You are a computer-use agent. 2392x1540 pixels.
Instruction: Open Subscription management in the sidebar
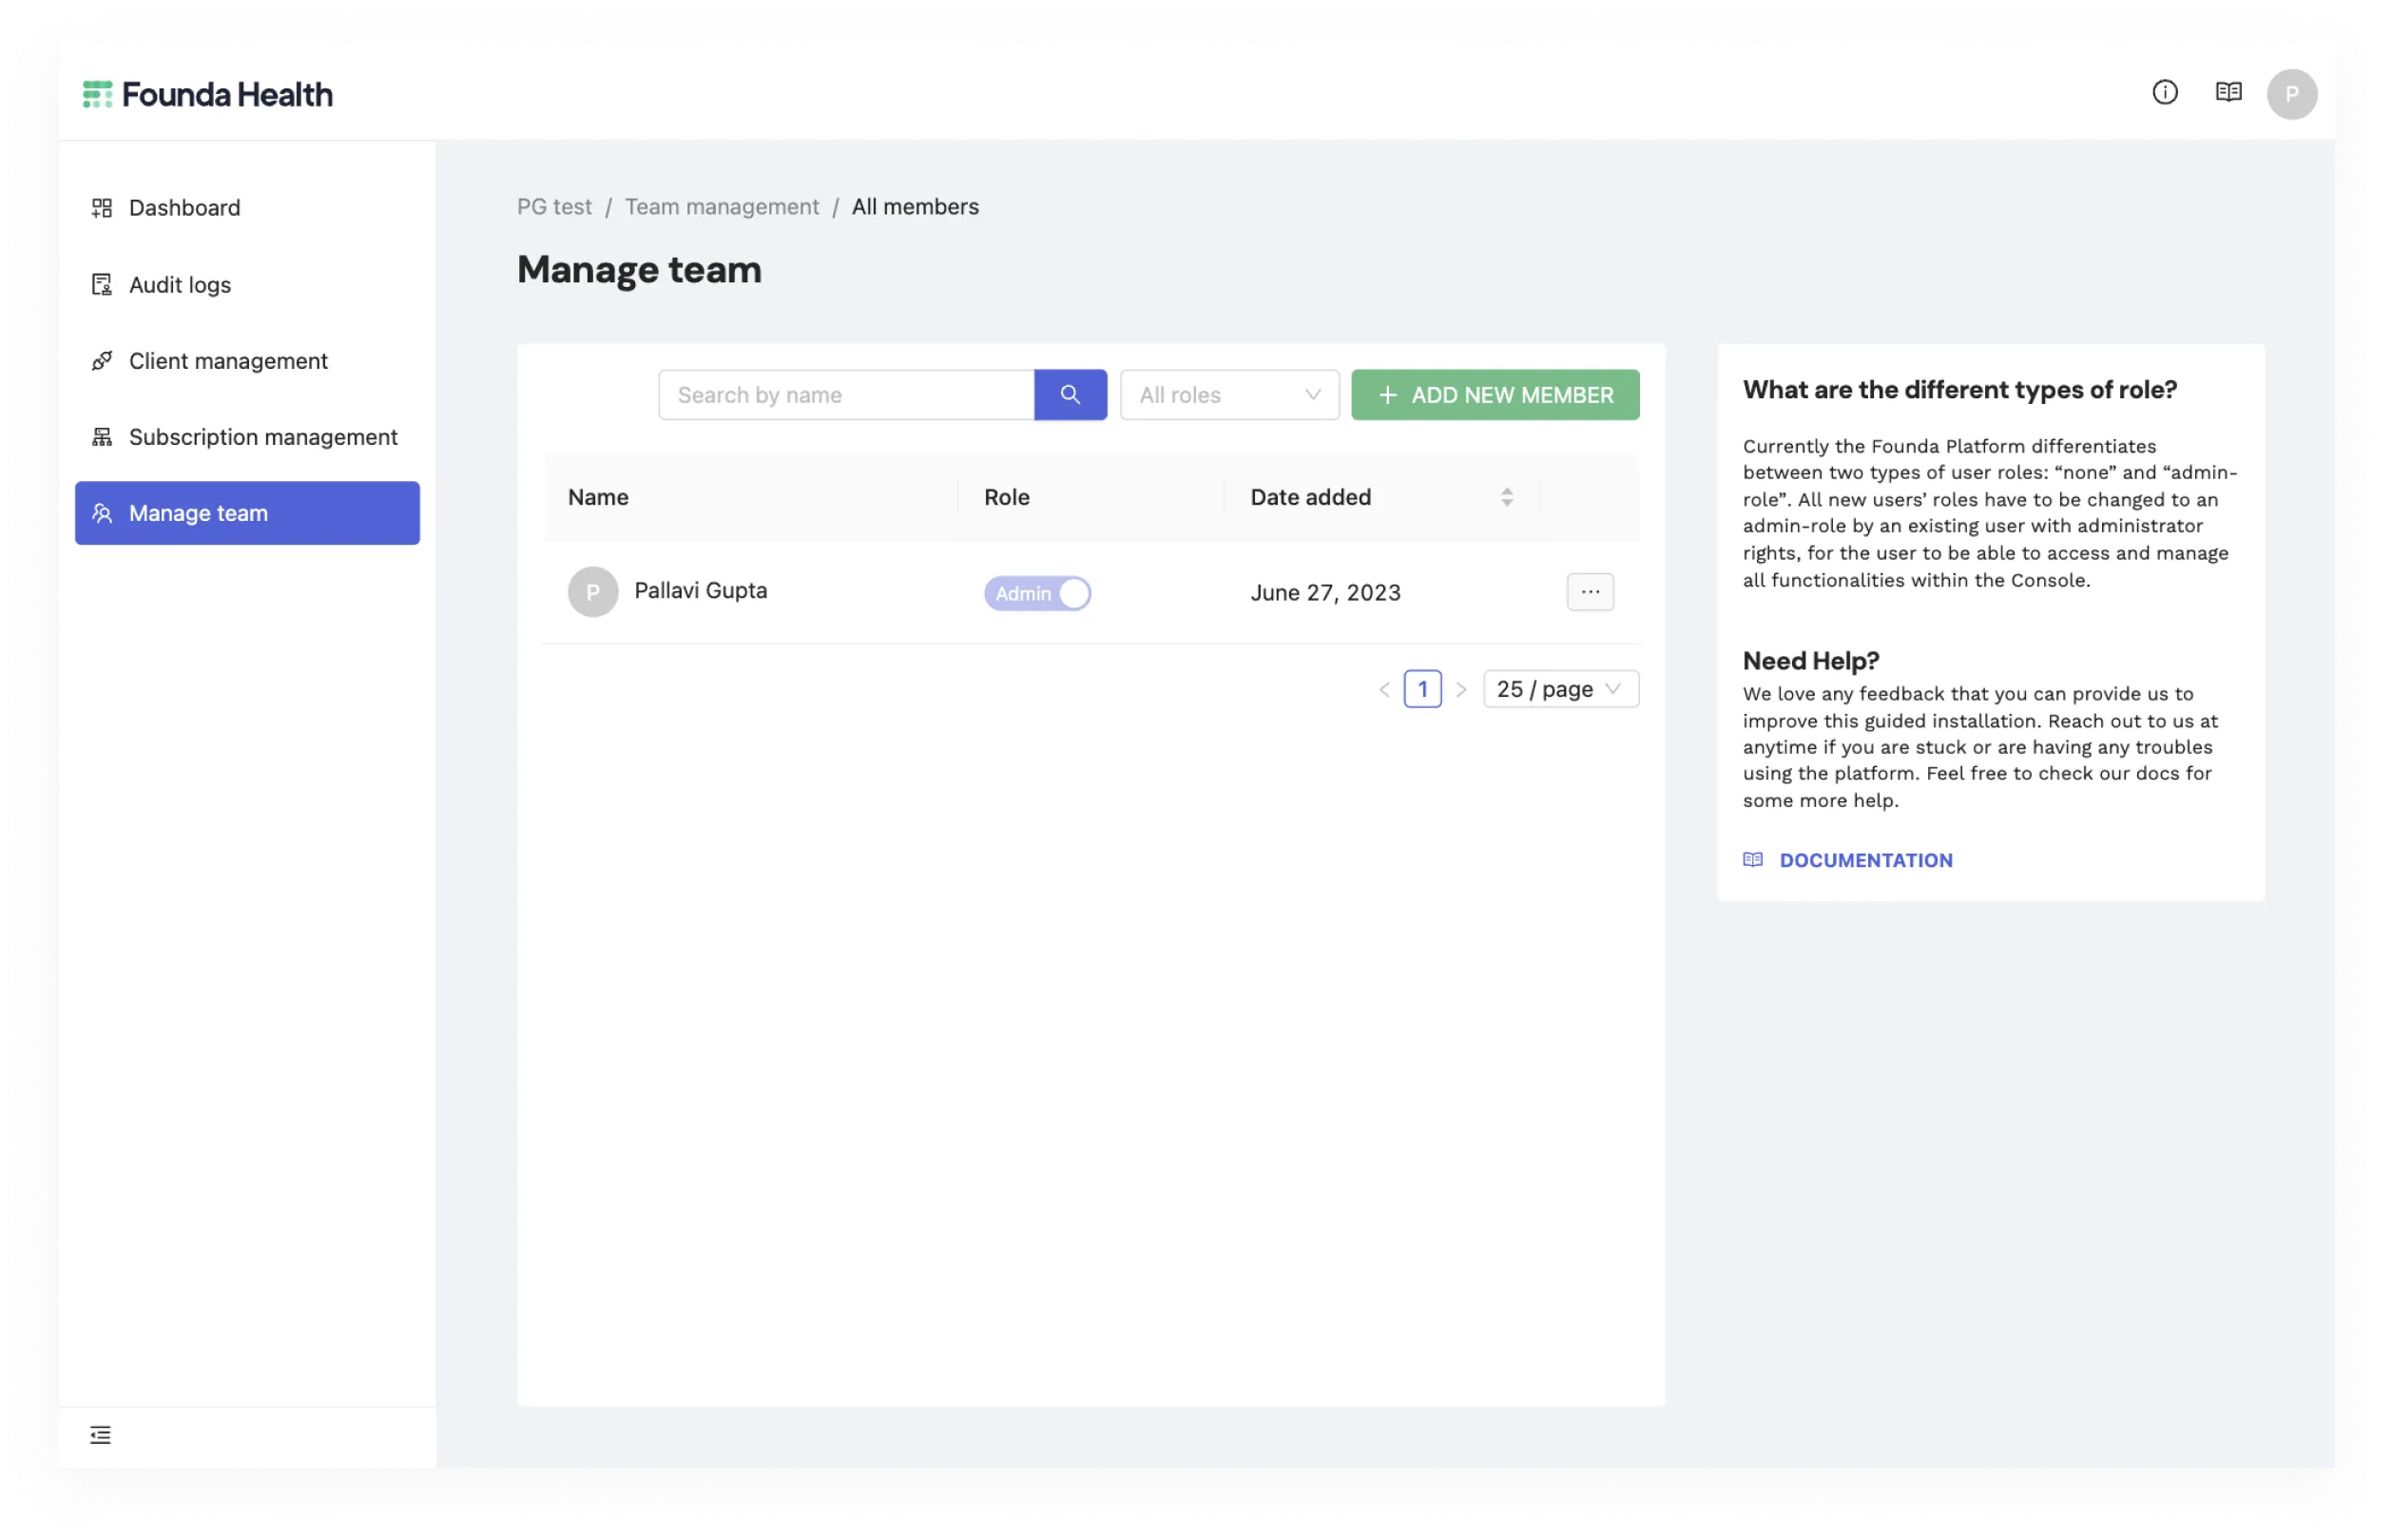(x=247, y=436)
